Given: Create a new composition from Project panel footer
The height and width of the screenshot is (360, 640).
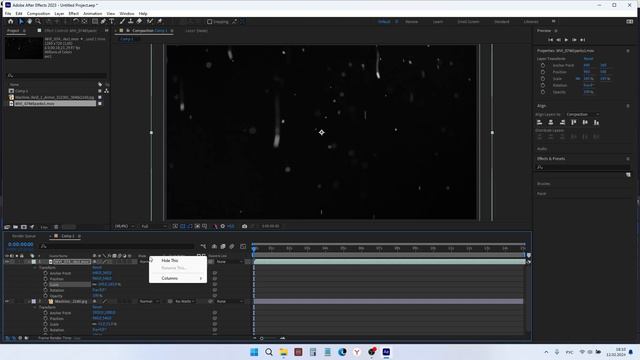Looking at the screenshot, I should coord(24,227).
